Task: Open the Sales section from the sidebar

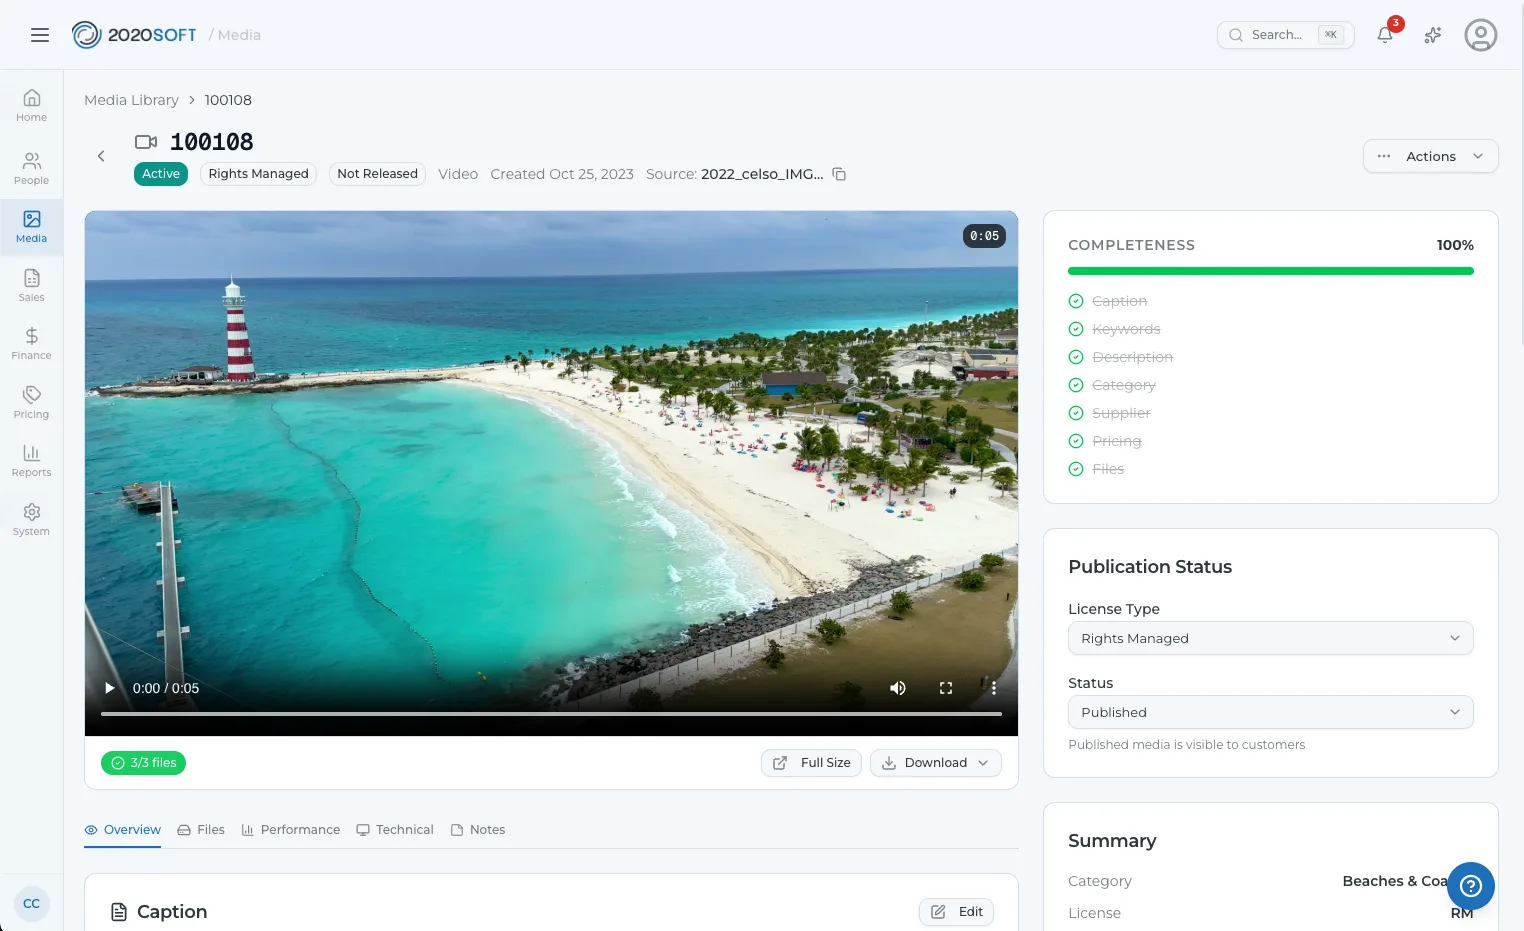Action: (31, 285)
